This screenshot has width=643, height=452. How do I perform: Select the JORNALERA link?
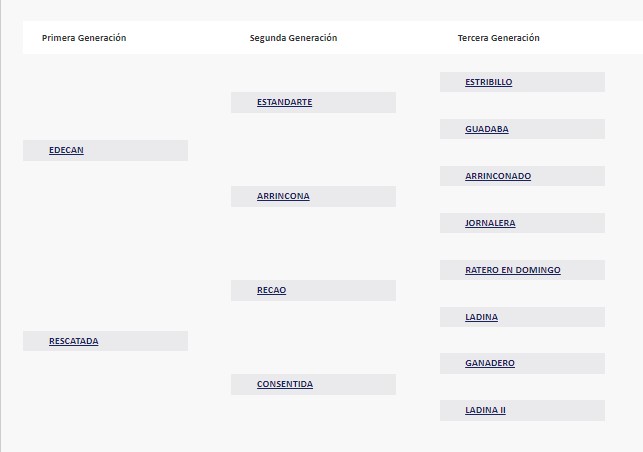[490, 223]
